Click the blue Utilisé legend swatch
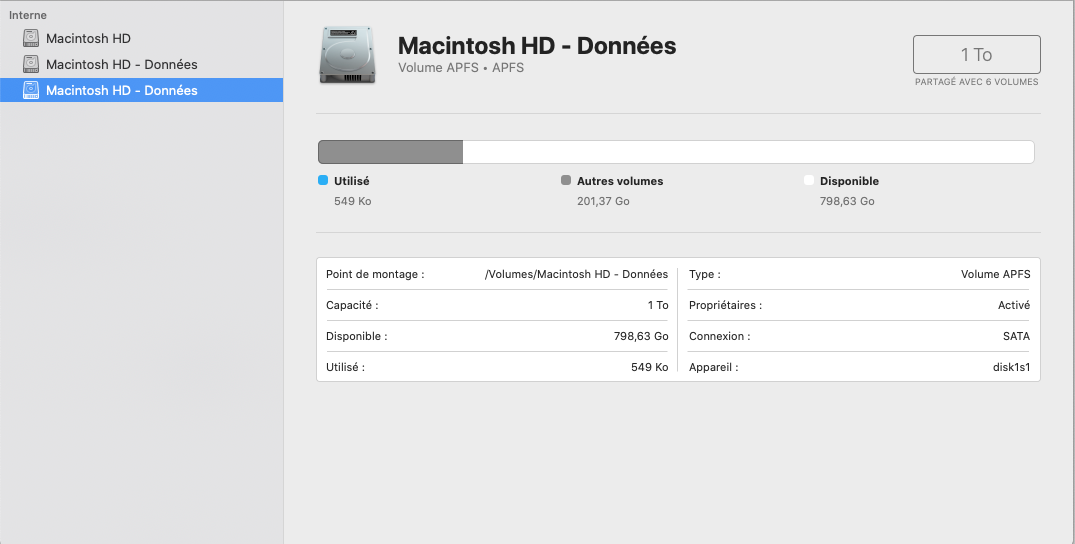This screenshot has width=1075, height=544. tap(323, 181)
